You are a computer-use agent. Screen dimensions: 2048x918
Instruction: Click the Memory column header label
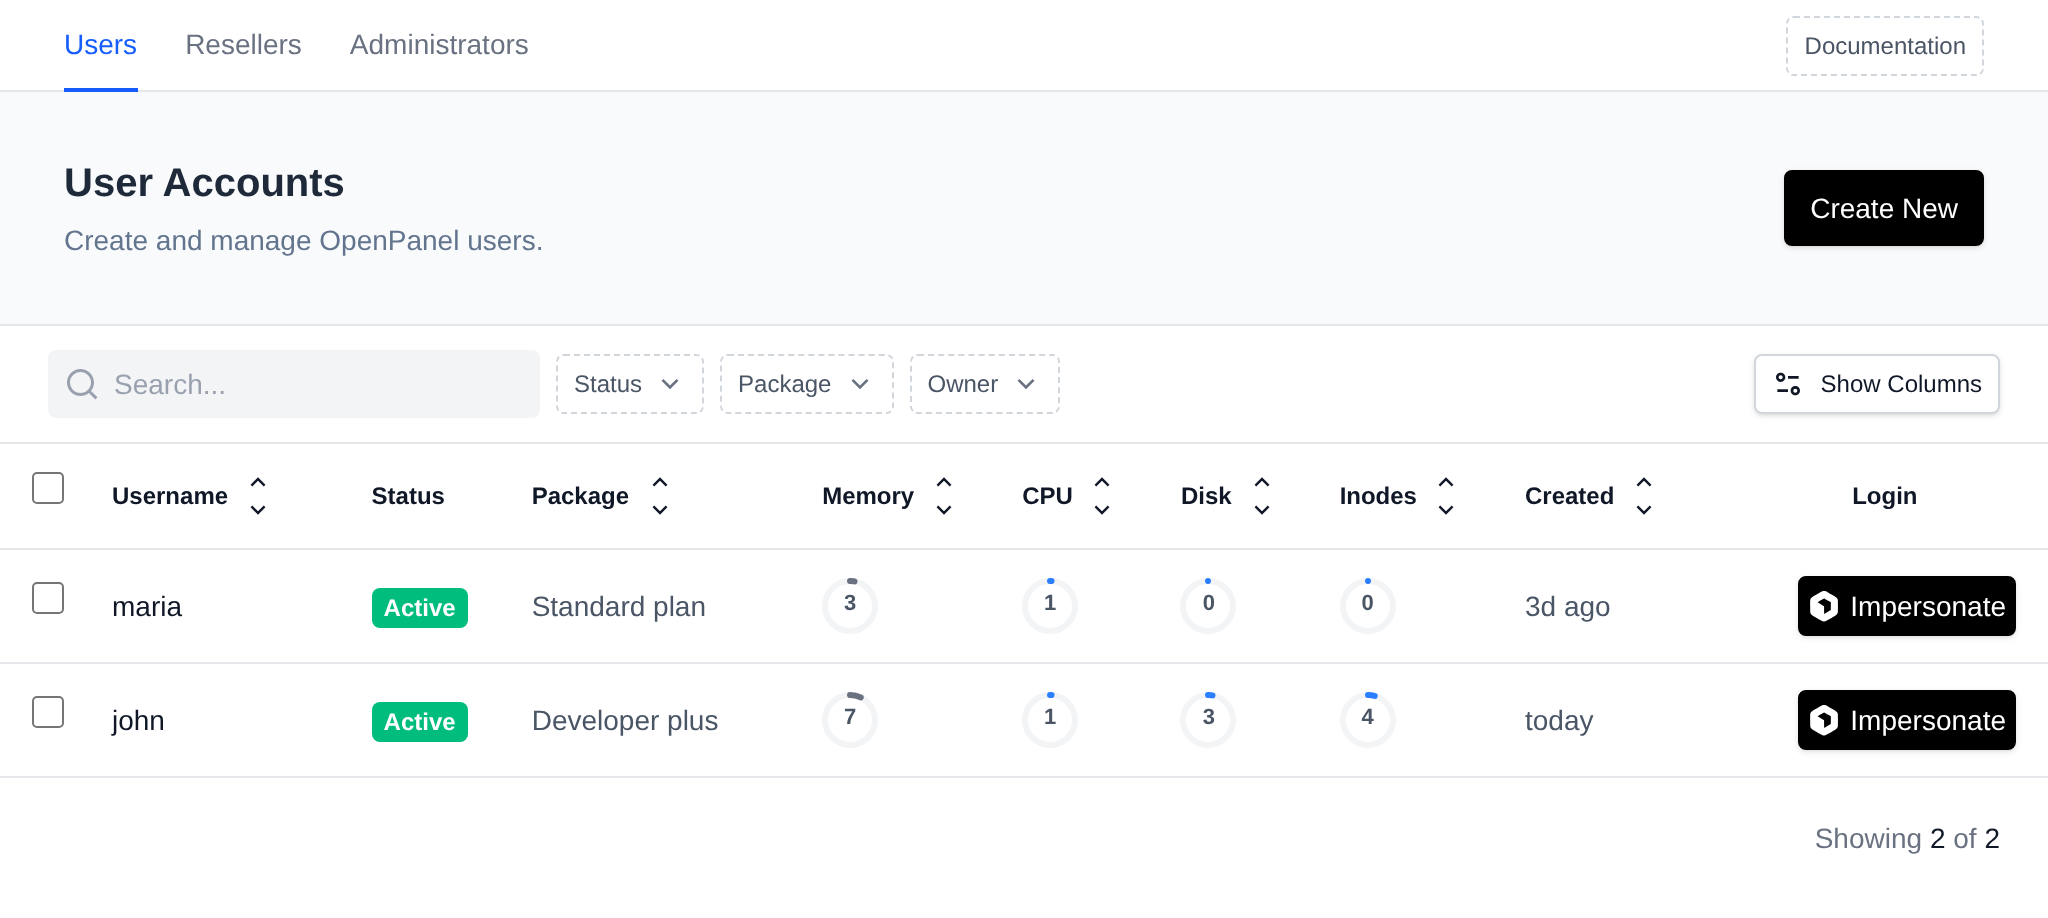(868, 496)
